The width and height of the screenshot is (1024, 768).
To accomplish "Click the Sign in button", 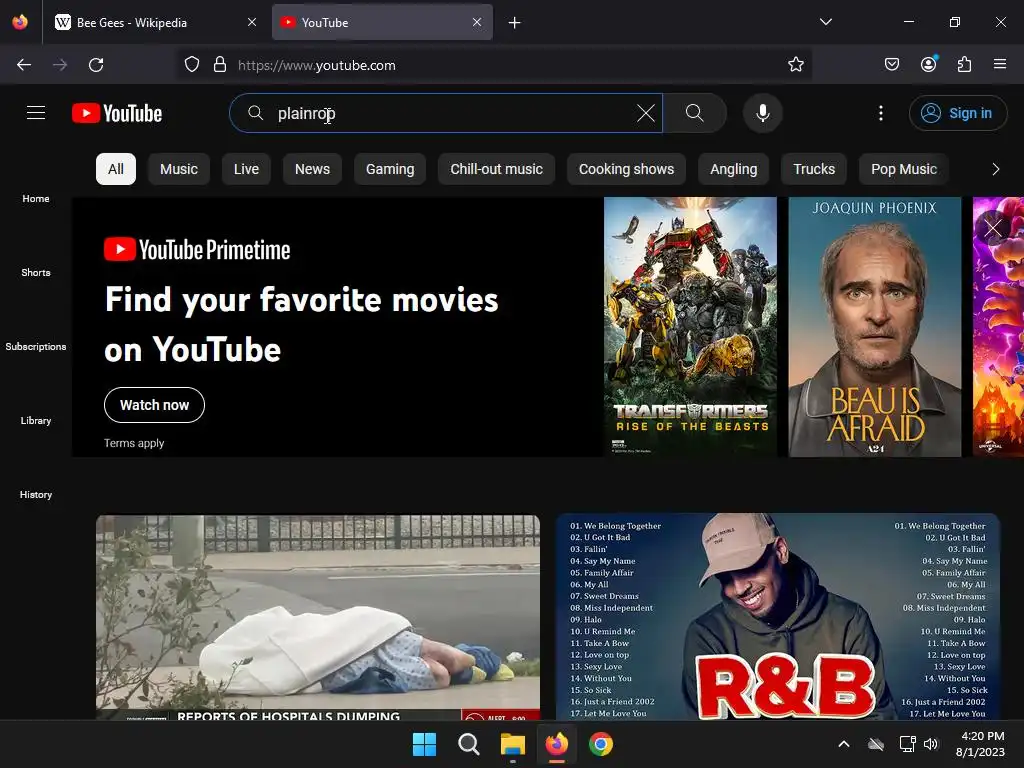I will tap(957, 113).
